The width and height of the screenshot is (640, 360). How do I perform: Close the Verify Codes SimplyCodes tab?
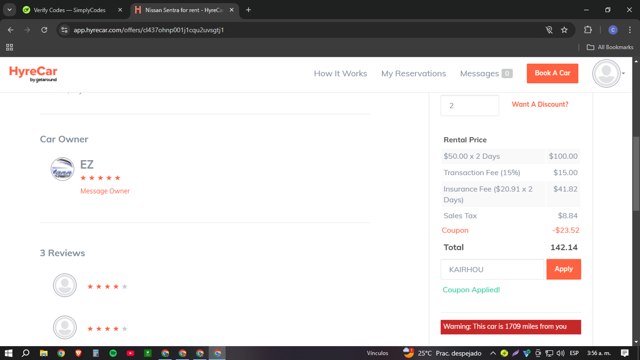[x=120, y=10]
